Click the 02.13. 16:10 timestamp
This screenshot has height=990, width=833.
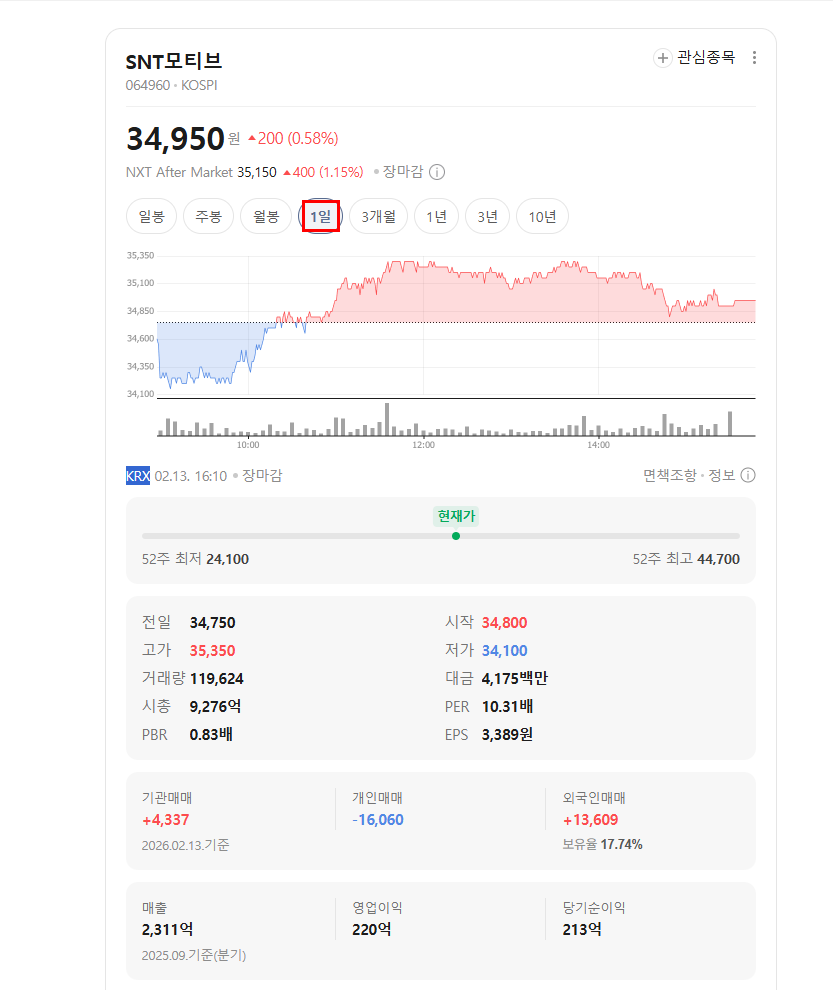pyautogui.click(x=191, y=476)
